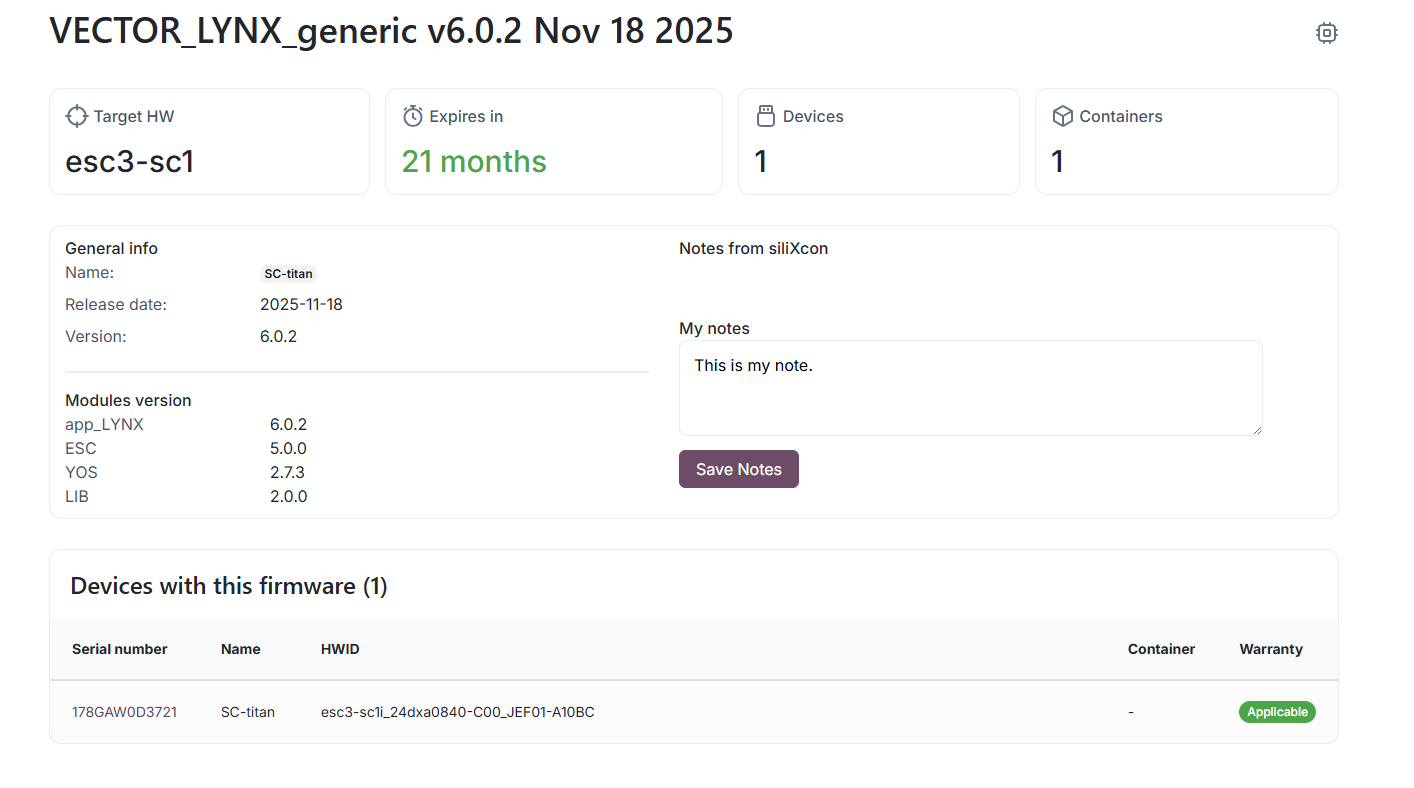Sort by Name column header
This screenshot has width=1414, height=788.
241,649
